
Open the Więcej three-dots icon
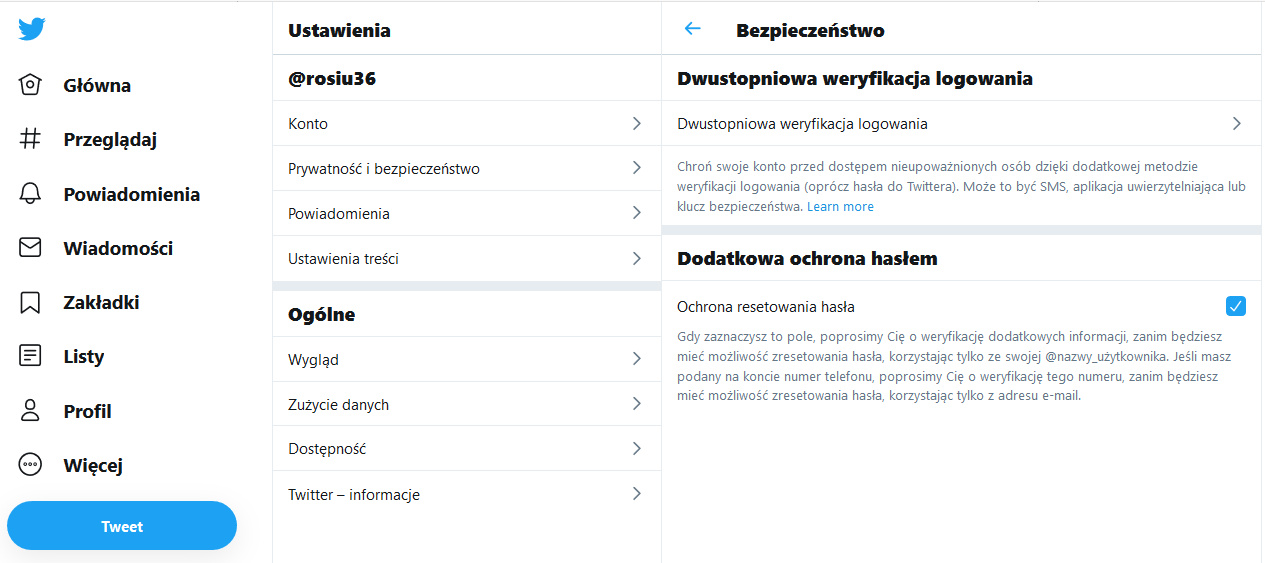click(x=31, y=465)
